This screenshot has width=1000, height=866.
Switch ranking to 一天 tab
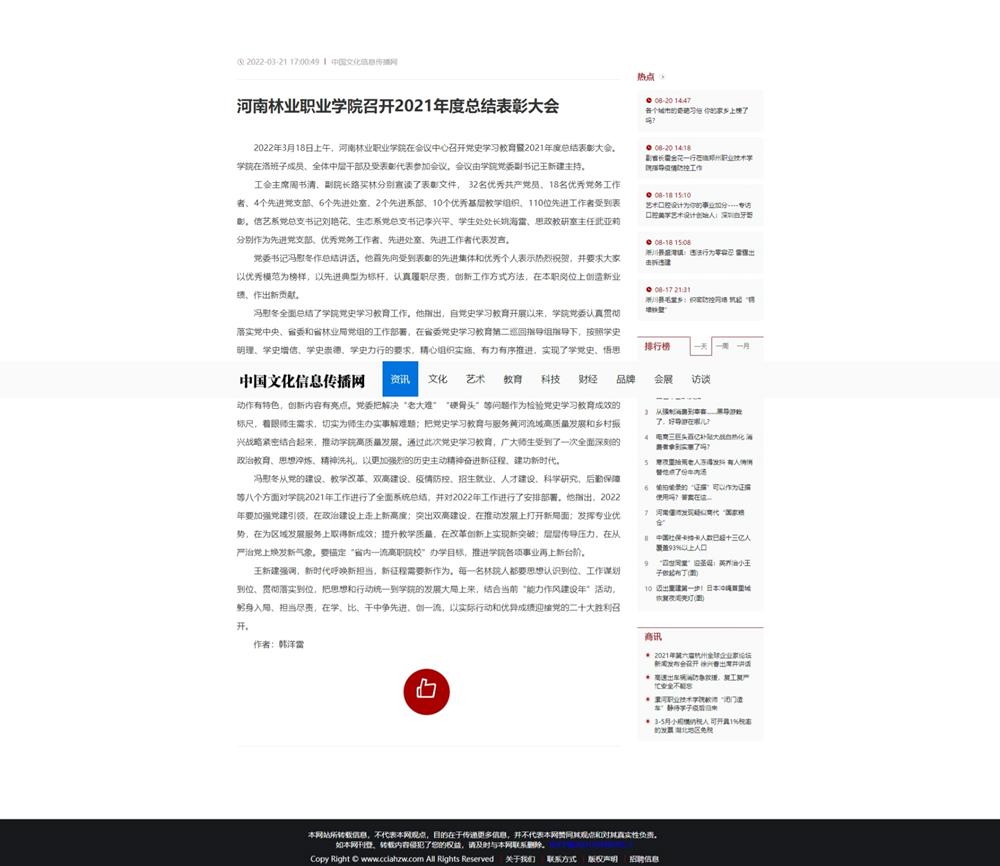701,346
